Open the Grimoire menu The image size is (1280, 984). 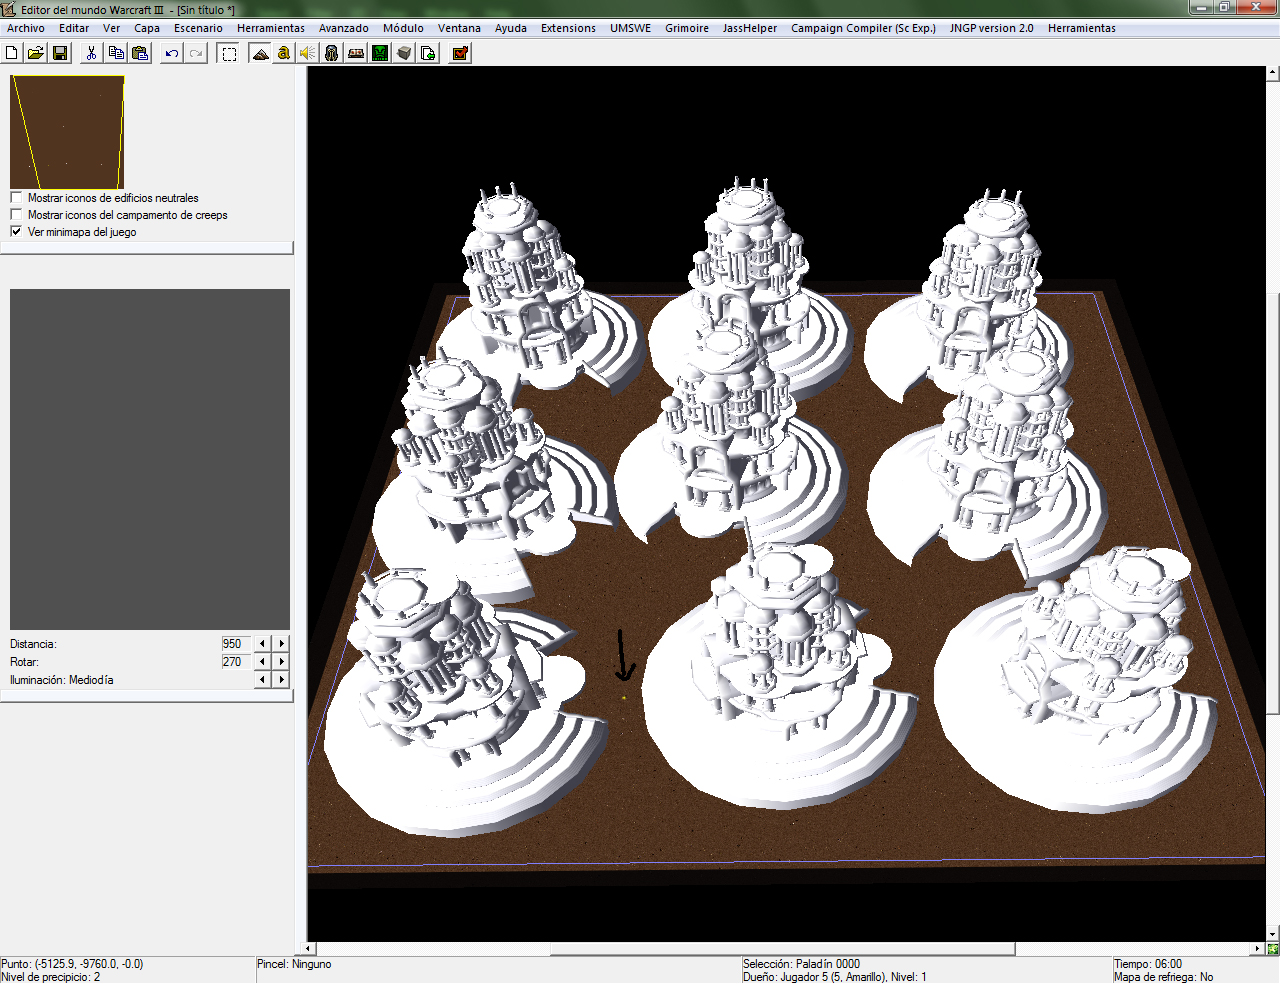(687, 28)
